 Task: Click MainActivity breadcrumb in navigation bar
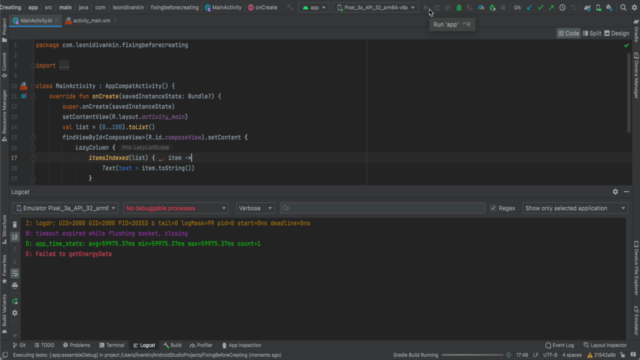pyautogui.click(x=223, y=8)
